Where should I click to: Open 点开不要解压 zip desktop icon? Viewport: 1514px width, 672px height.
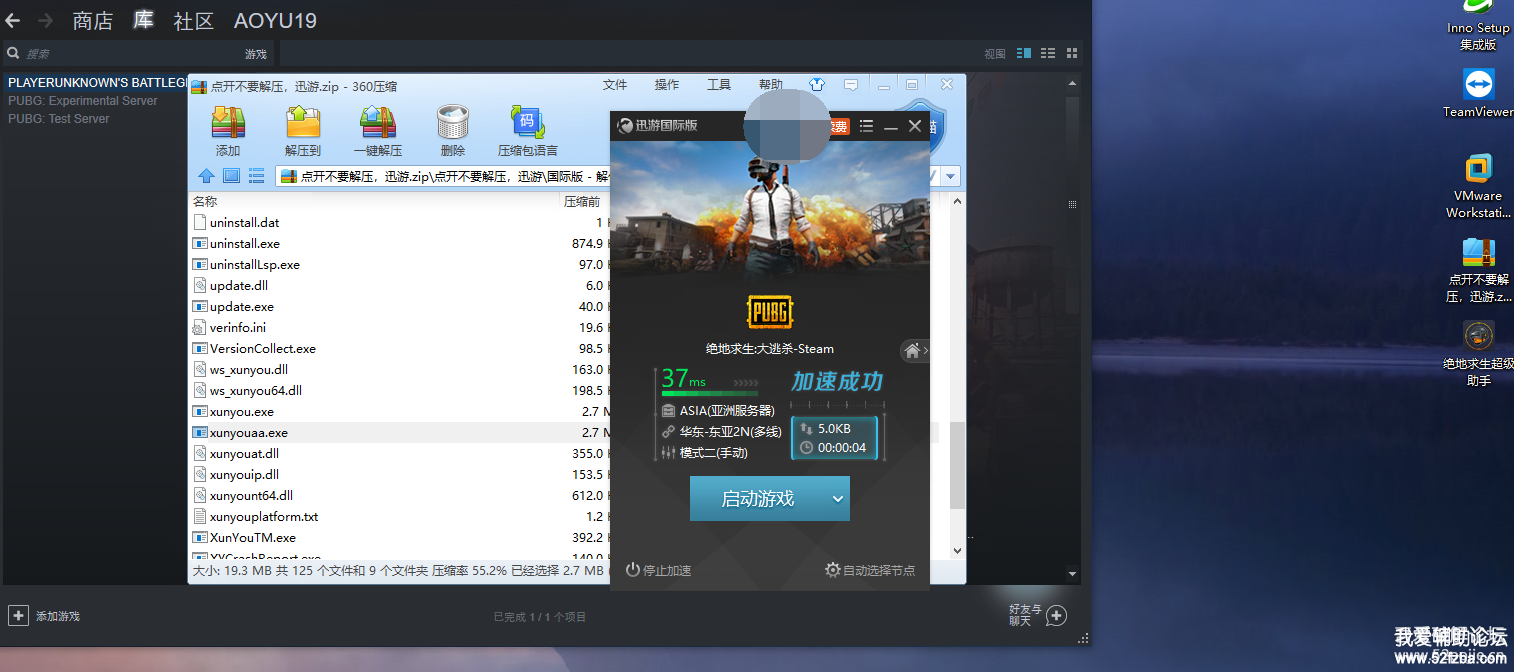point(1478,270)
